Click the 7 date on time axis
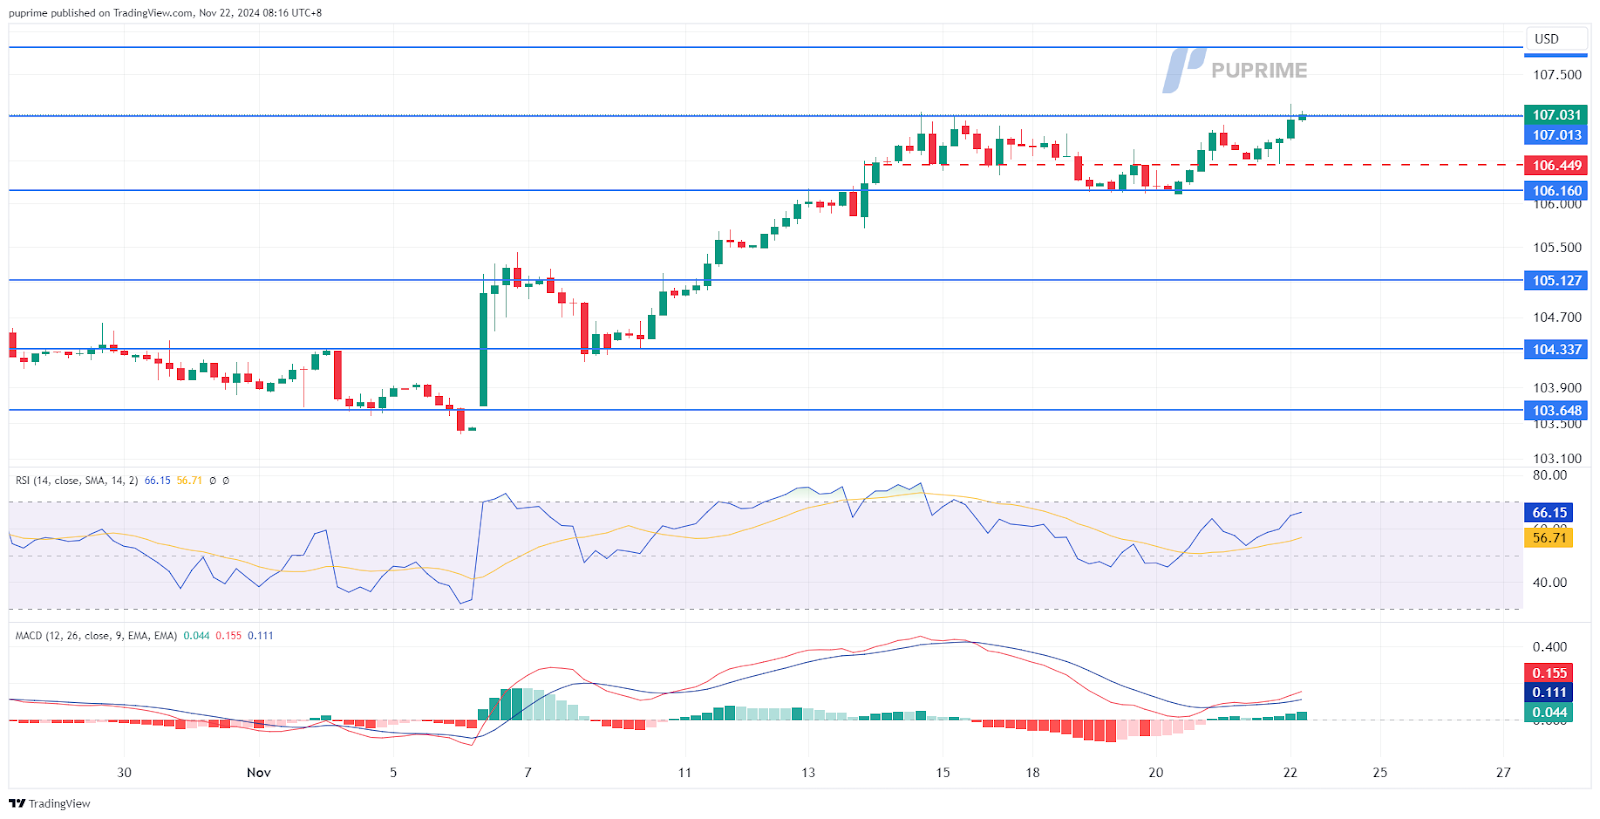This screenshot has width=1600, height=819. (528, 772)
